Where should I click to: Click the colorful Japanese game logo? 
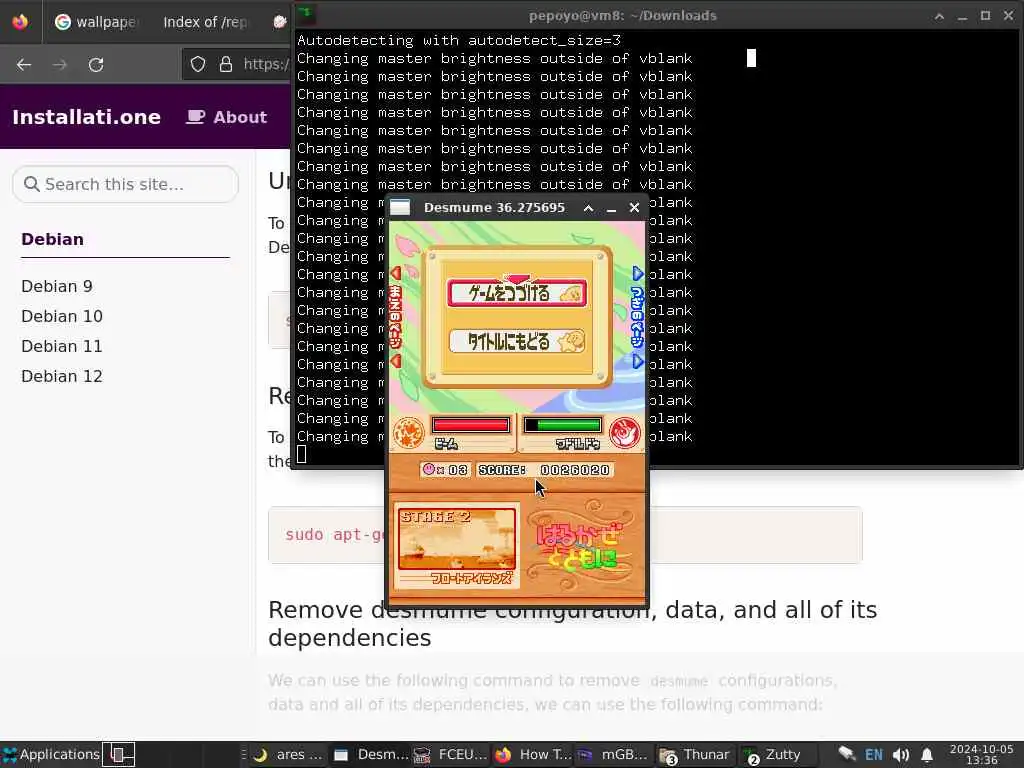tap(580, 546)
